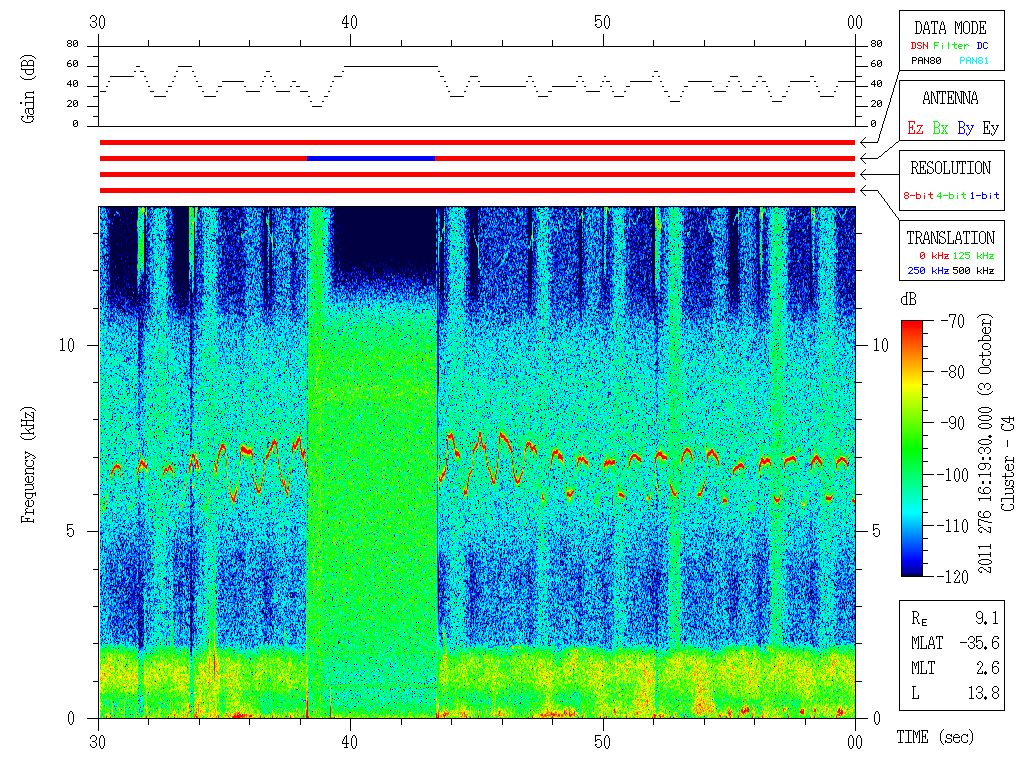Click the DATA MODE legend title

tap(950, 28)
